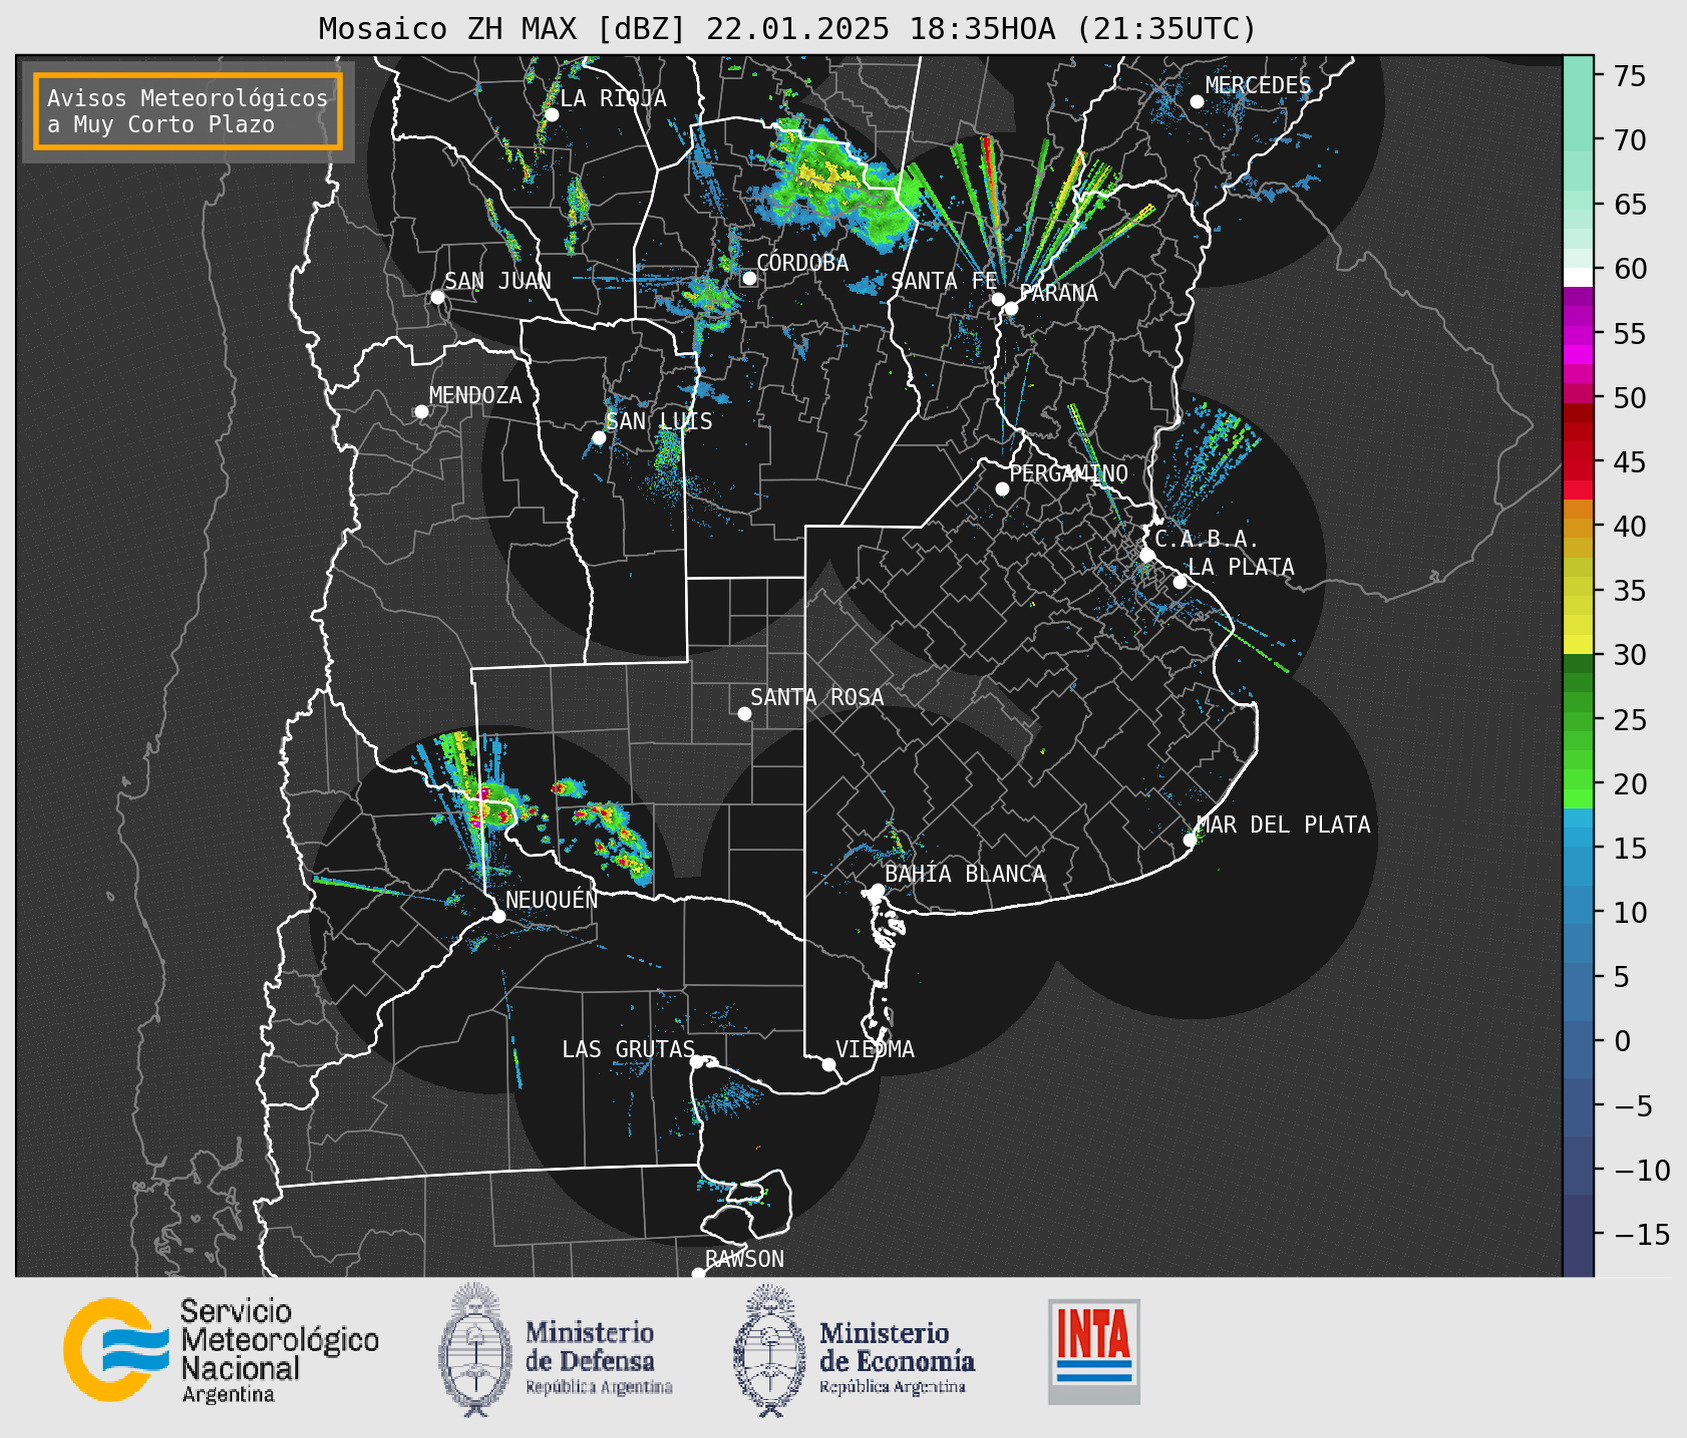Click the Servicio Meteorológico Nacional logo
The width and height of the screenshot is (1687, 1438).
(221, 1350)
